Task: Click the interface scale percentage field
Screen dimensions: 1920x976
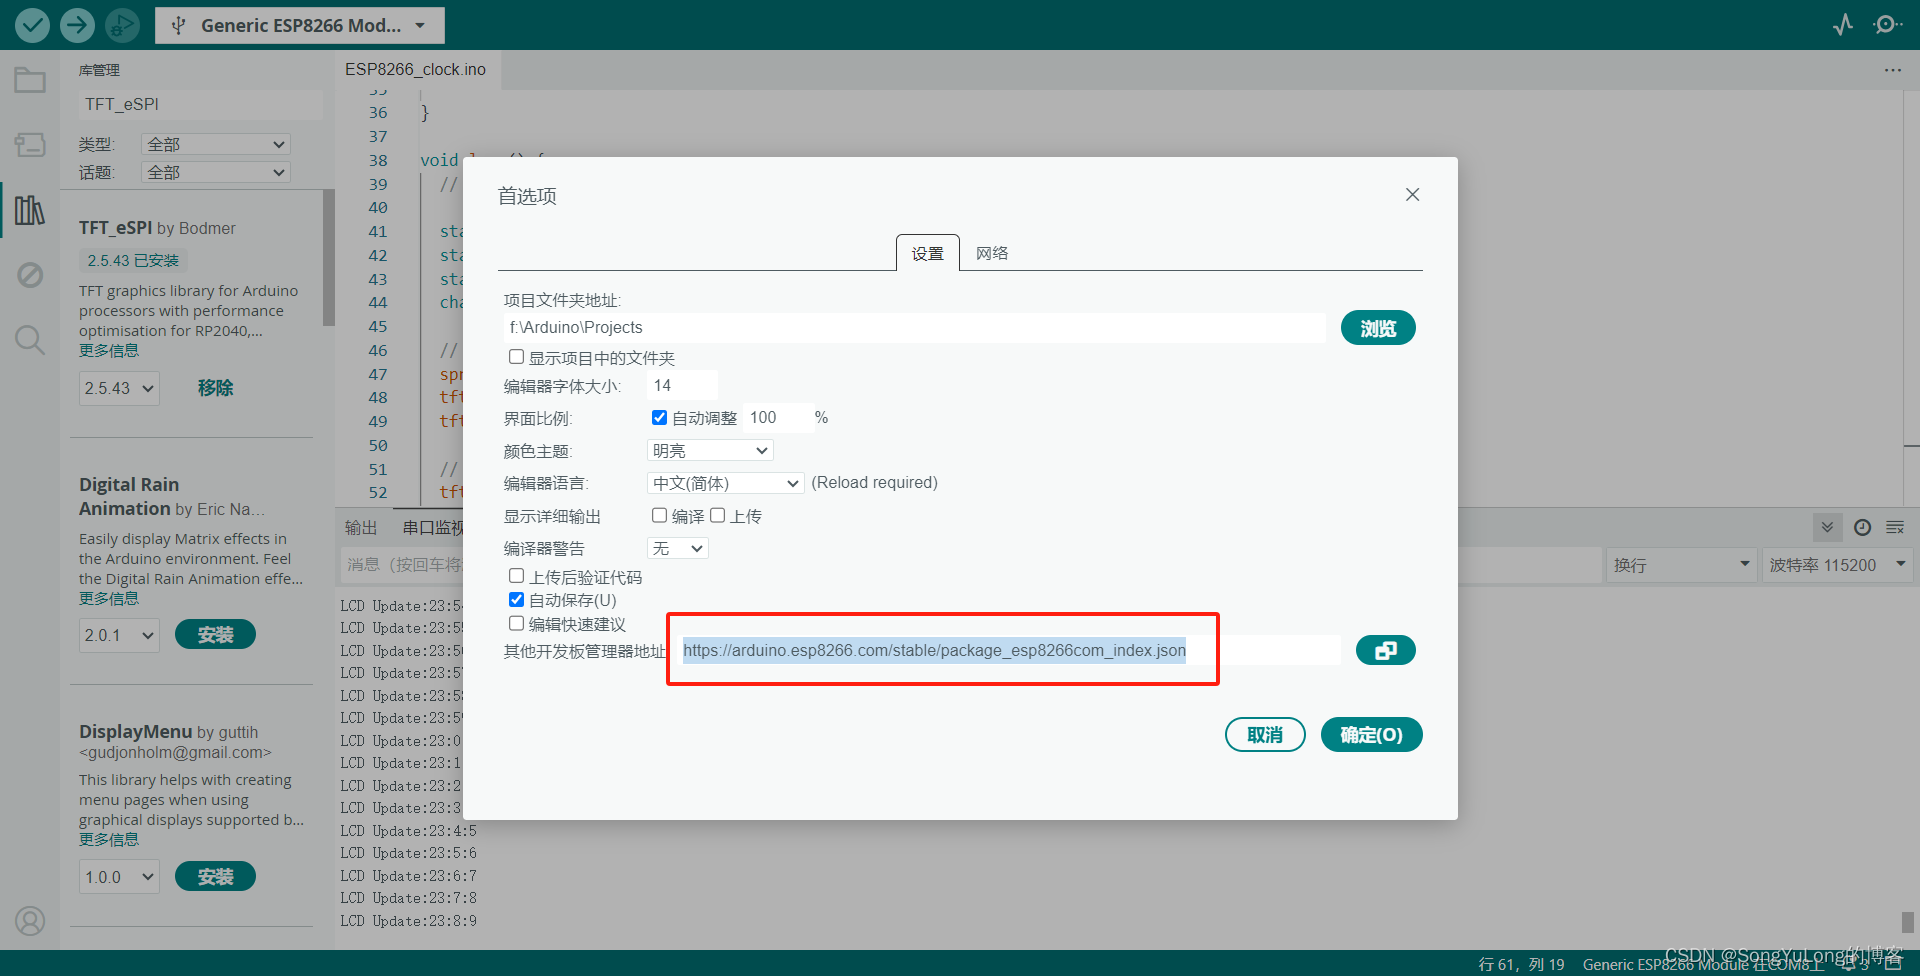Action: tap(777, 418)
